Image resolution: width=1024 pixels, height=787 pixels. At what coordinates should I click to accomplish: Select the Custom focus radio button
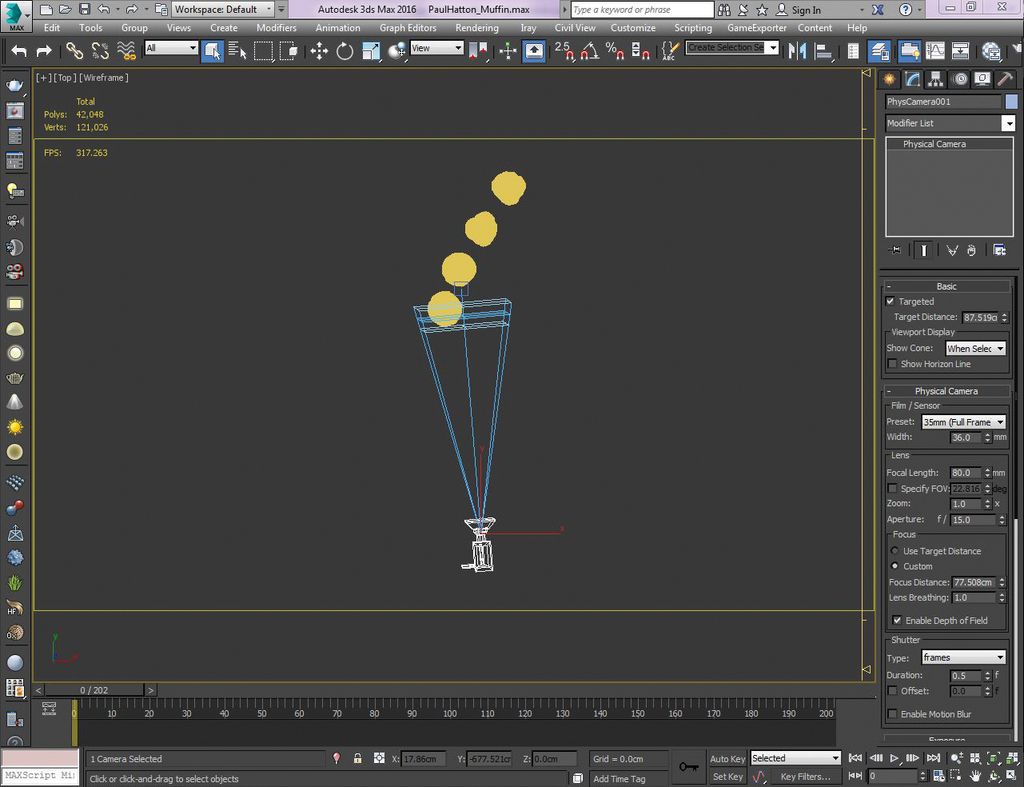pos(894,566)
